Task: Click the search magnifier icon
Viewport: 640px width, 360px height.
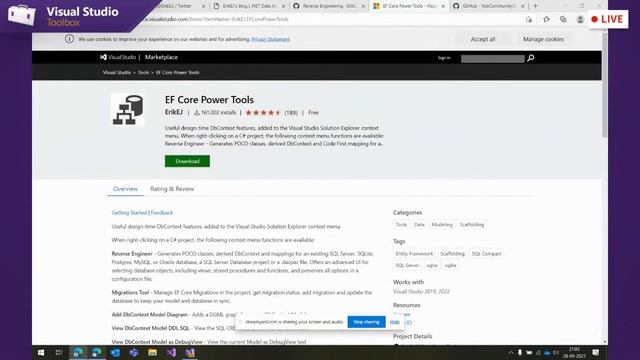Action: [x=531, y=58]
